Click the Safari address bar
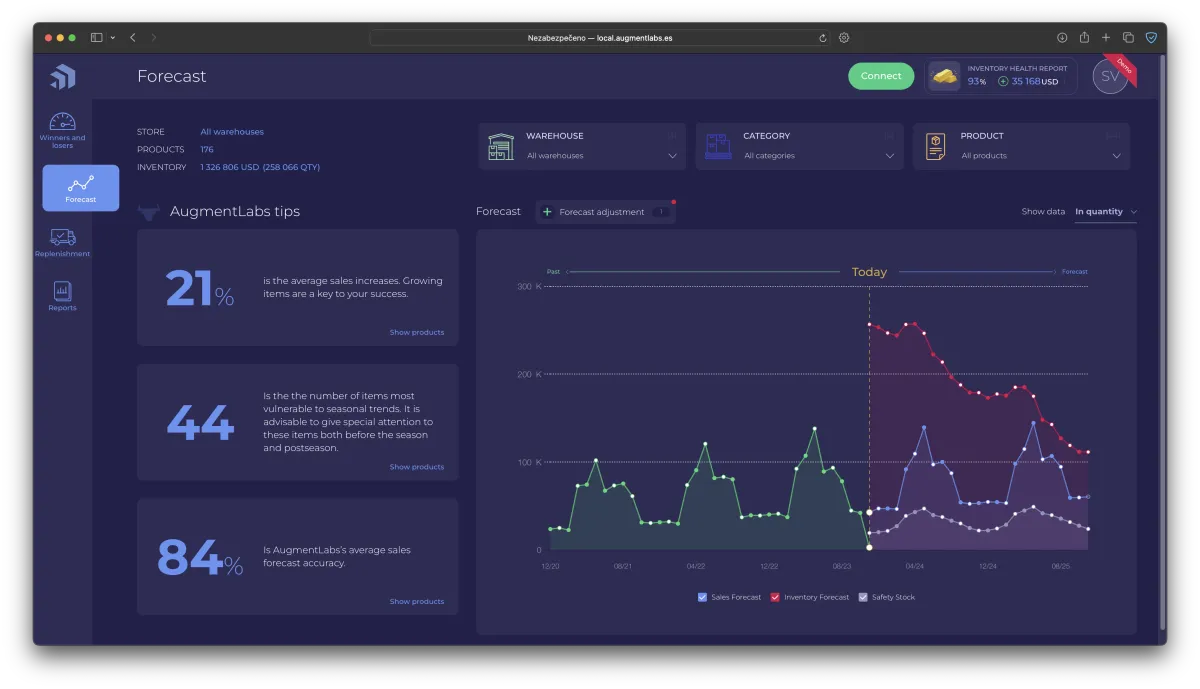The height and width of the screenshot is (689, 1200). [600, 38]
